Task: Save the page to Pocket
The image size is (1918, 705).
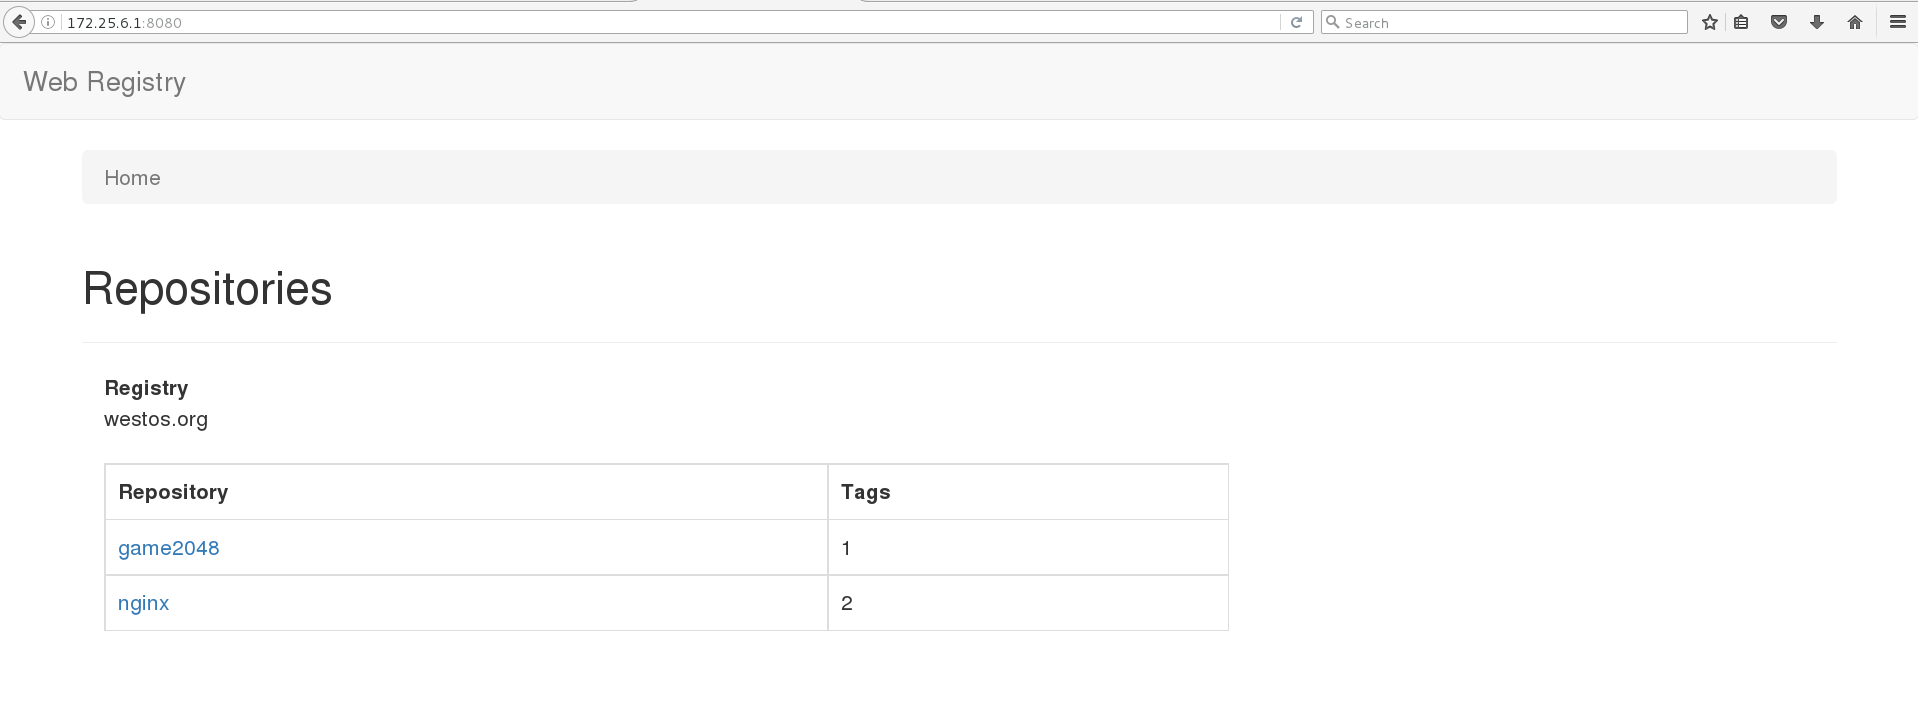Action: [x=1779, y=22]
